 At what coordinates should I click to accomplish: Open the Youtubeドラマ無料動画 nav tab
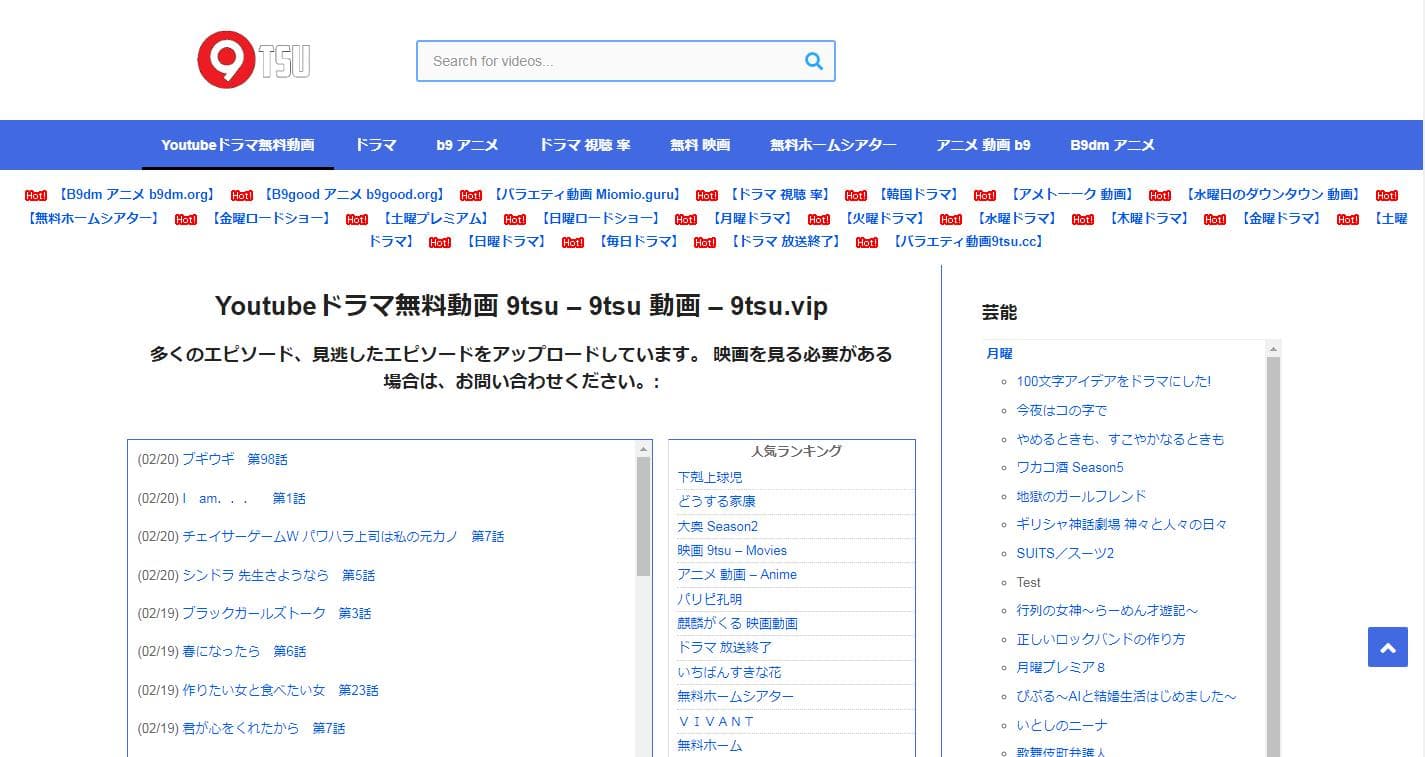238,145
